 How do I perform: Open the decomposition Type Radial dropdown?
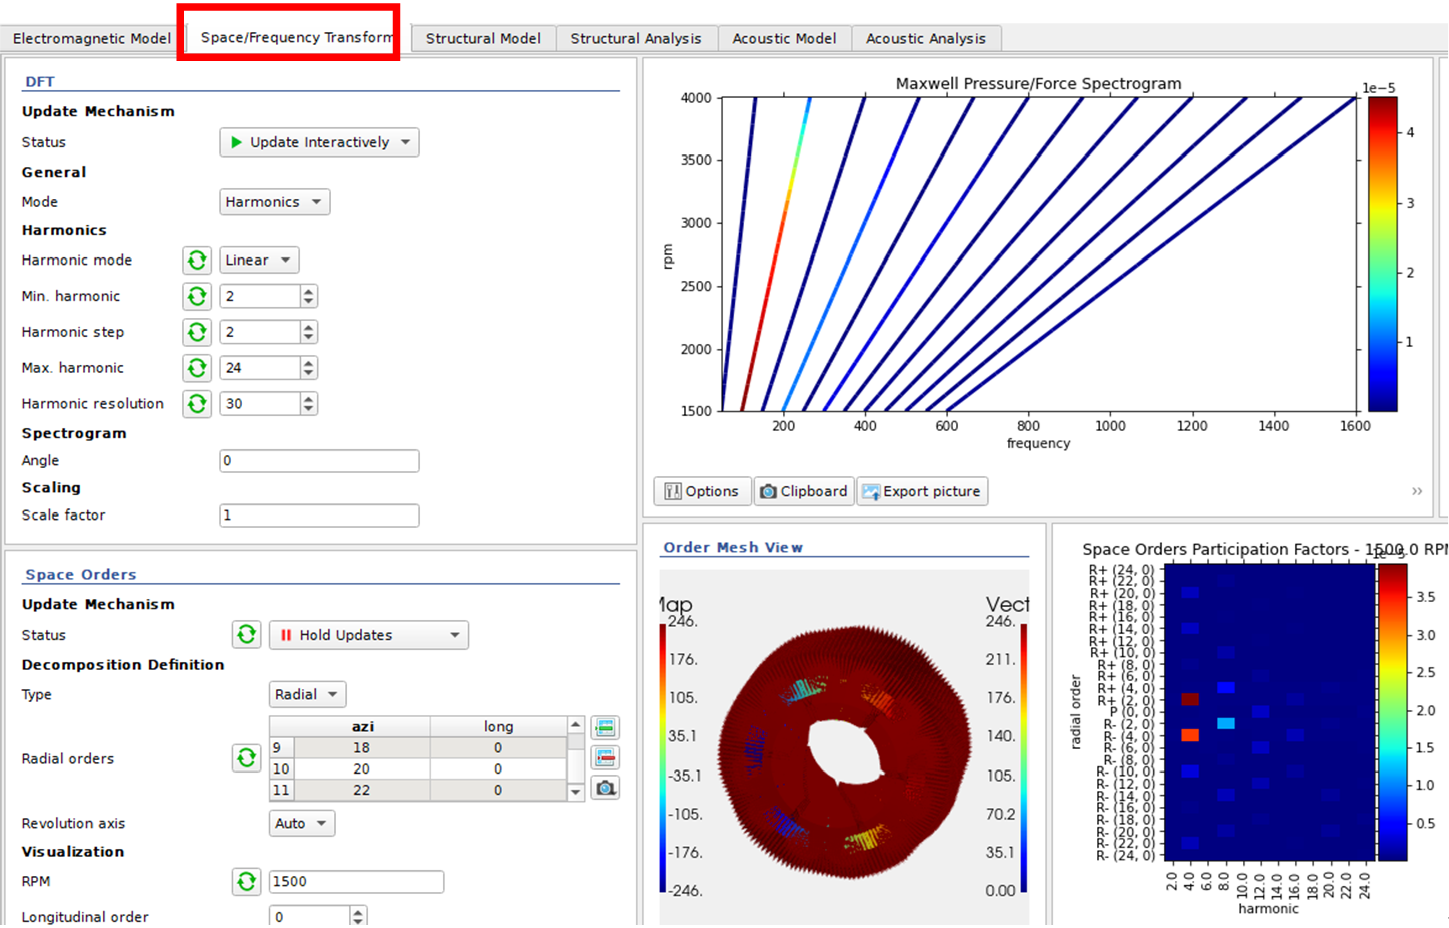pos(306,694)
